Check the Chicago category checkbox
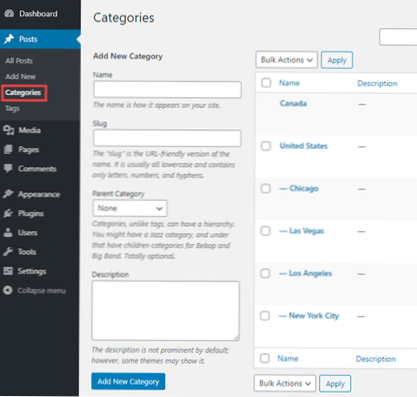Viewport: 417px width, 397px height. [266, 188]
